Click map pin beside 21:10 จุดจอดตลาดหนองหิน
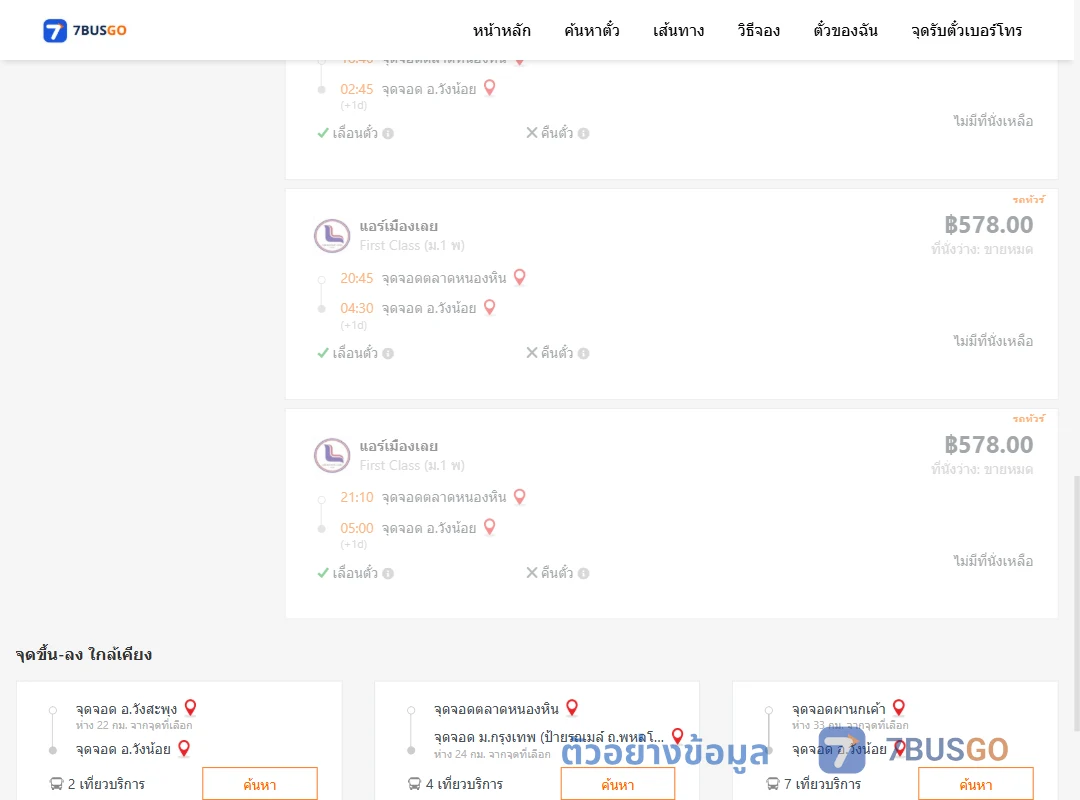This screenshot has width=1080, height=800. [520, 496]
